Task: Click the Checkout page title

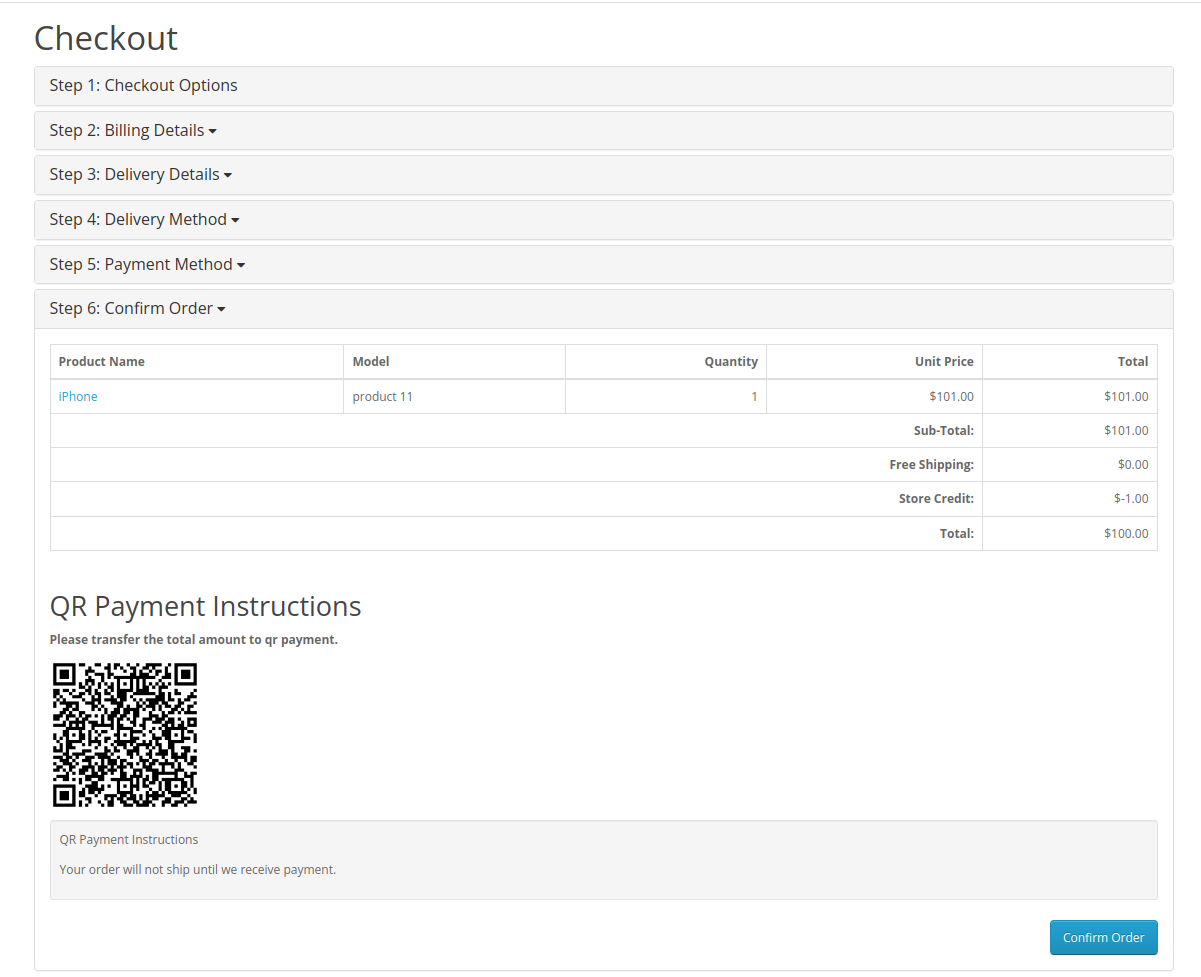Action: (x=106, y=39)
